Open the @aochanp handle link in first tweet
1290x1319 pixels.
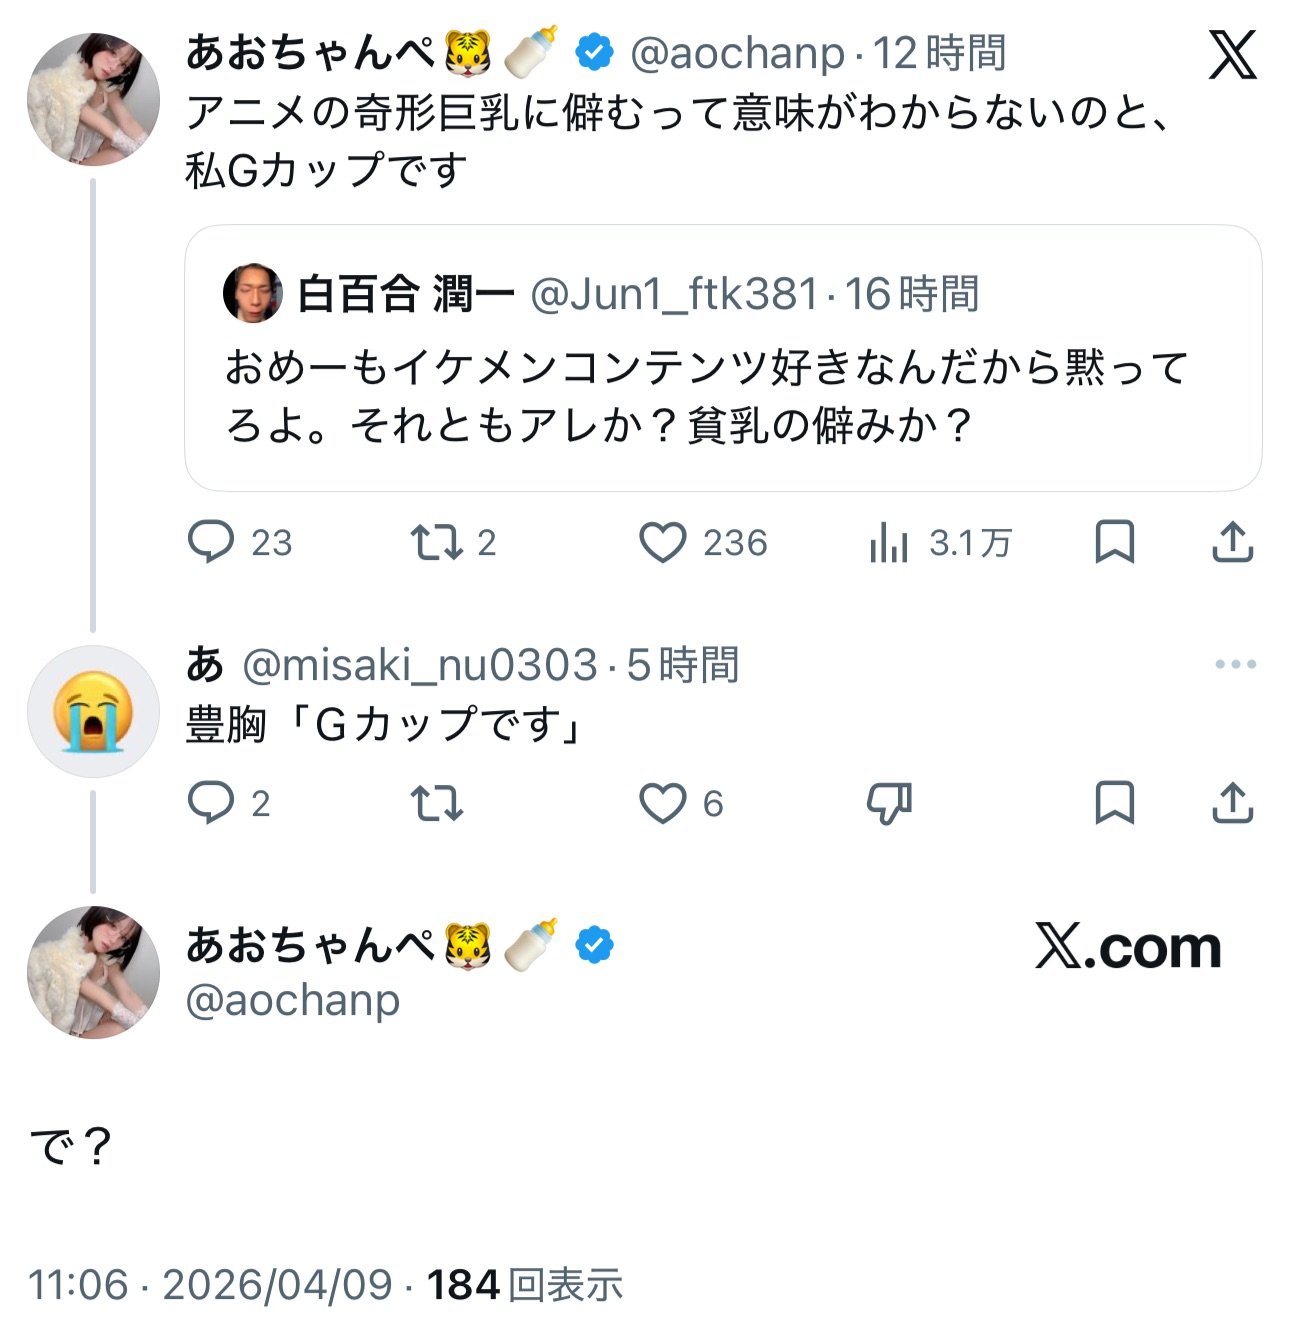(737, 54)
